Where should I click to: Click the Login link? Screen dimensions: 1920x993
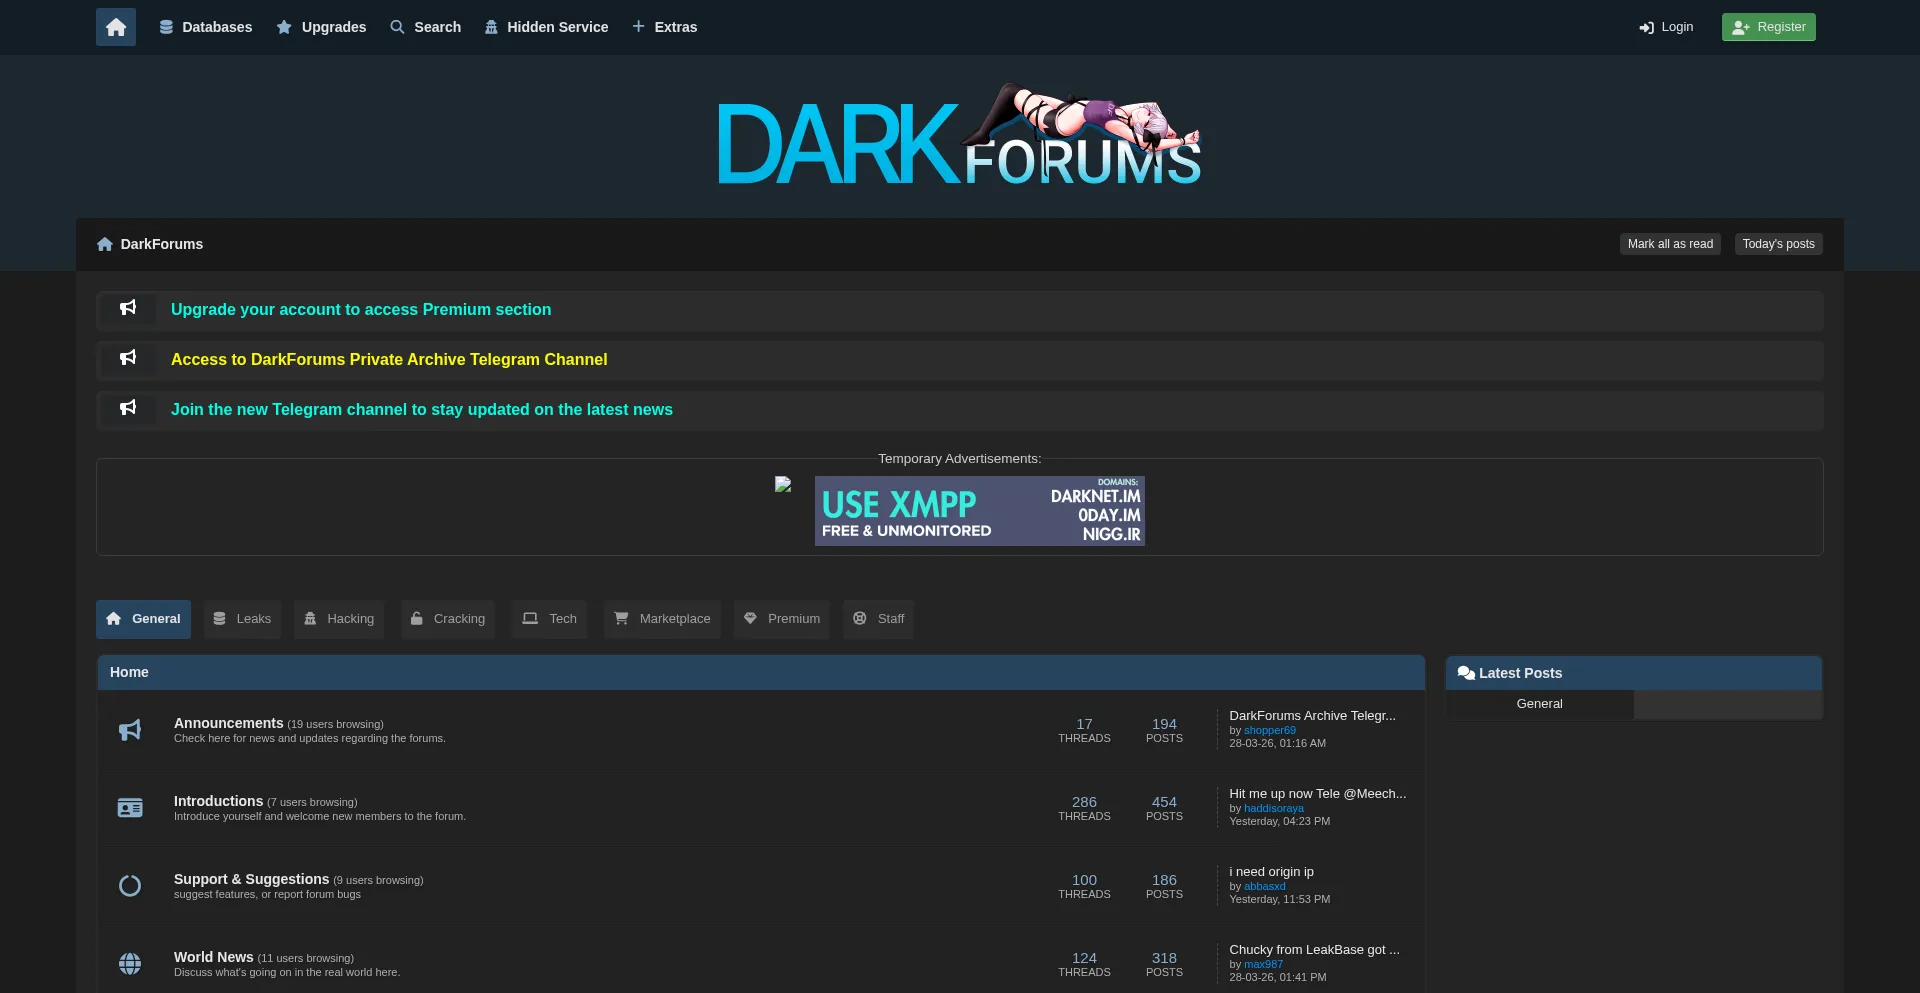point(1666,27)
